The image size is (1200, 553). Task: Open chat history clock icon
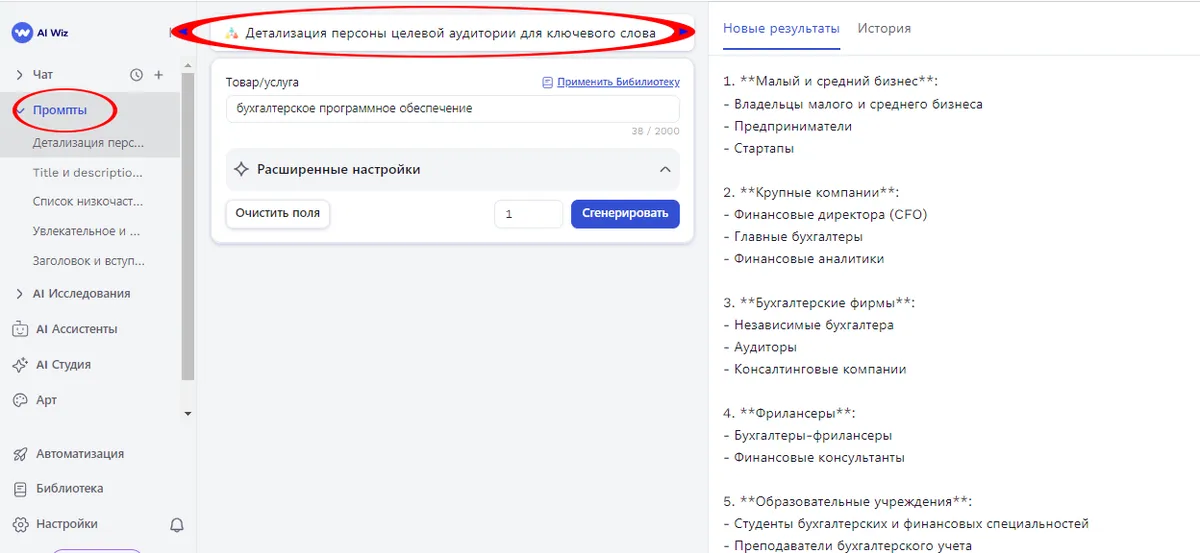point(137,75)
